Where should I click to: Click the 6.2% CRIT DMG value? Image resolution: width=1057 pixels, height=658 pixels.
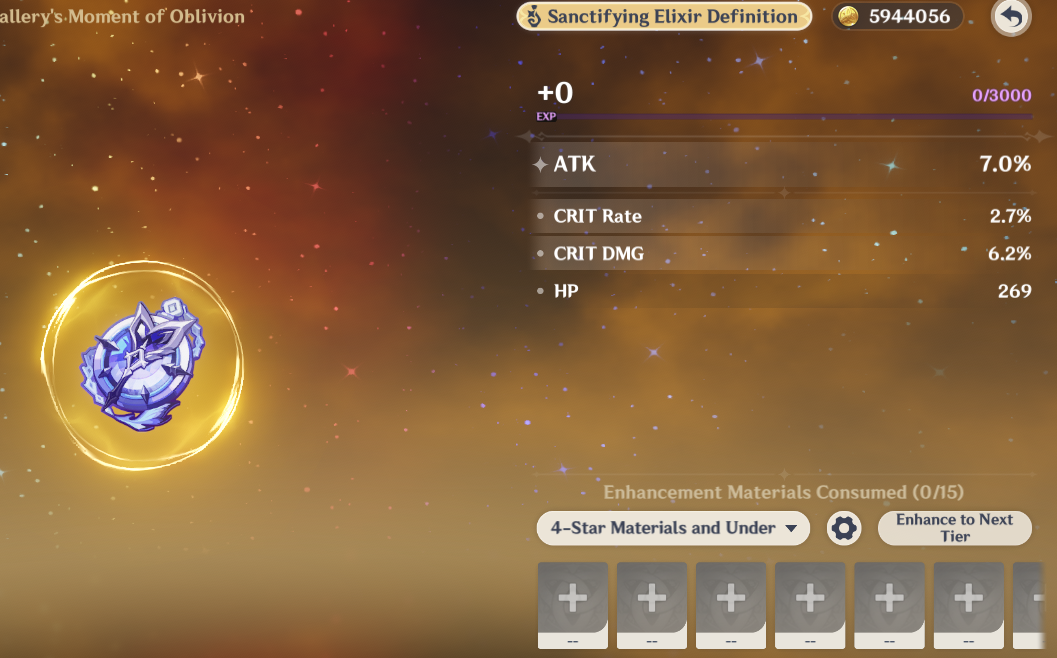[x=1009, y=253]
